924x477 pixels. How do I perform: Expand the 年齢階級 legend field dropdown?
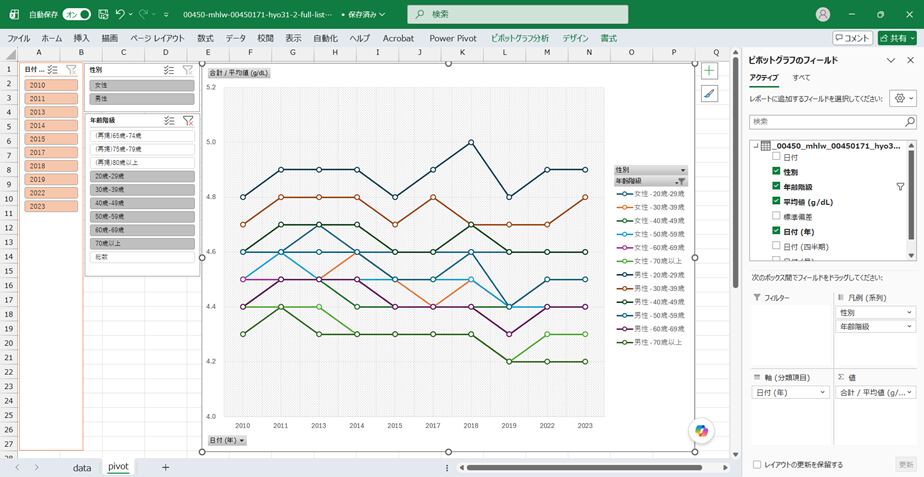click(x=874, y=326)
